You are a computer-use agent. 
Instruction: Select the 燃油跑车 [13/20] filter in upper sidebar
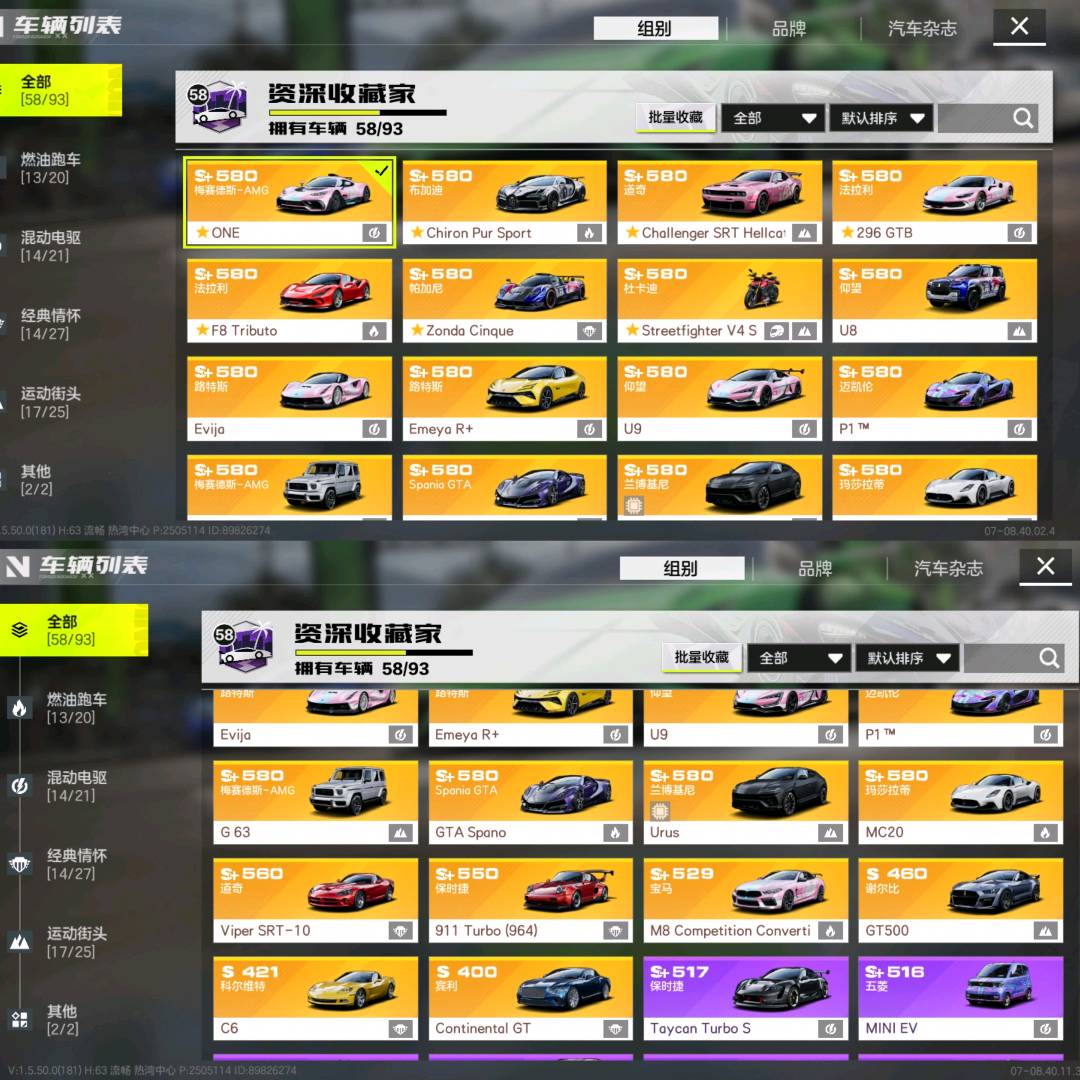[50, 168]
